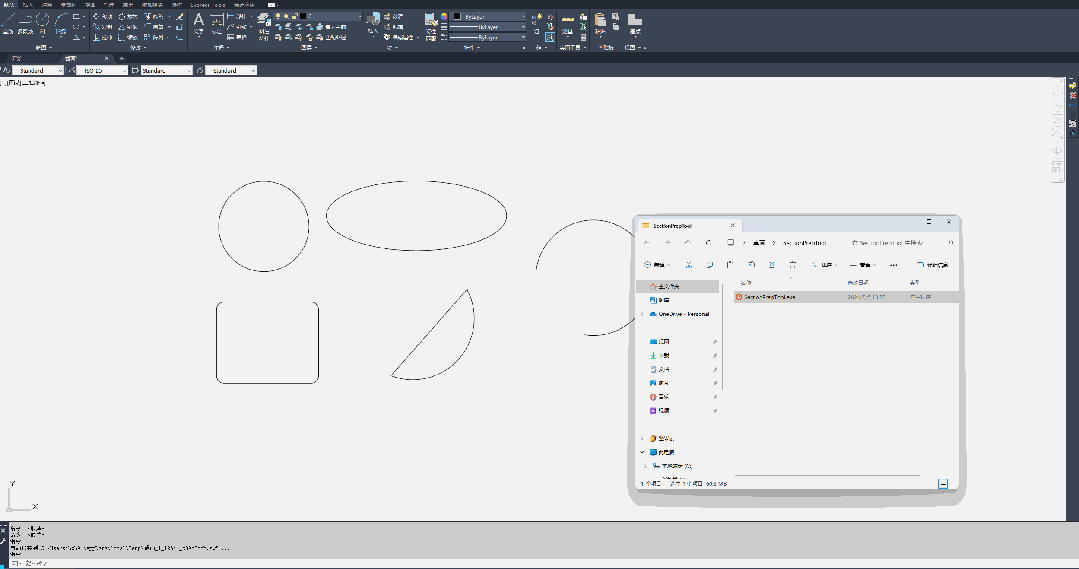
Task: Click the Measure tool icon
Action: coord(568,24)
